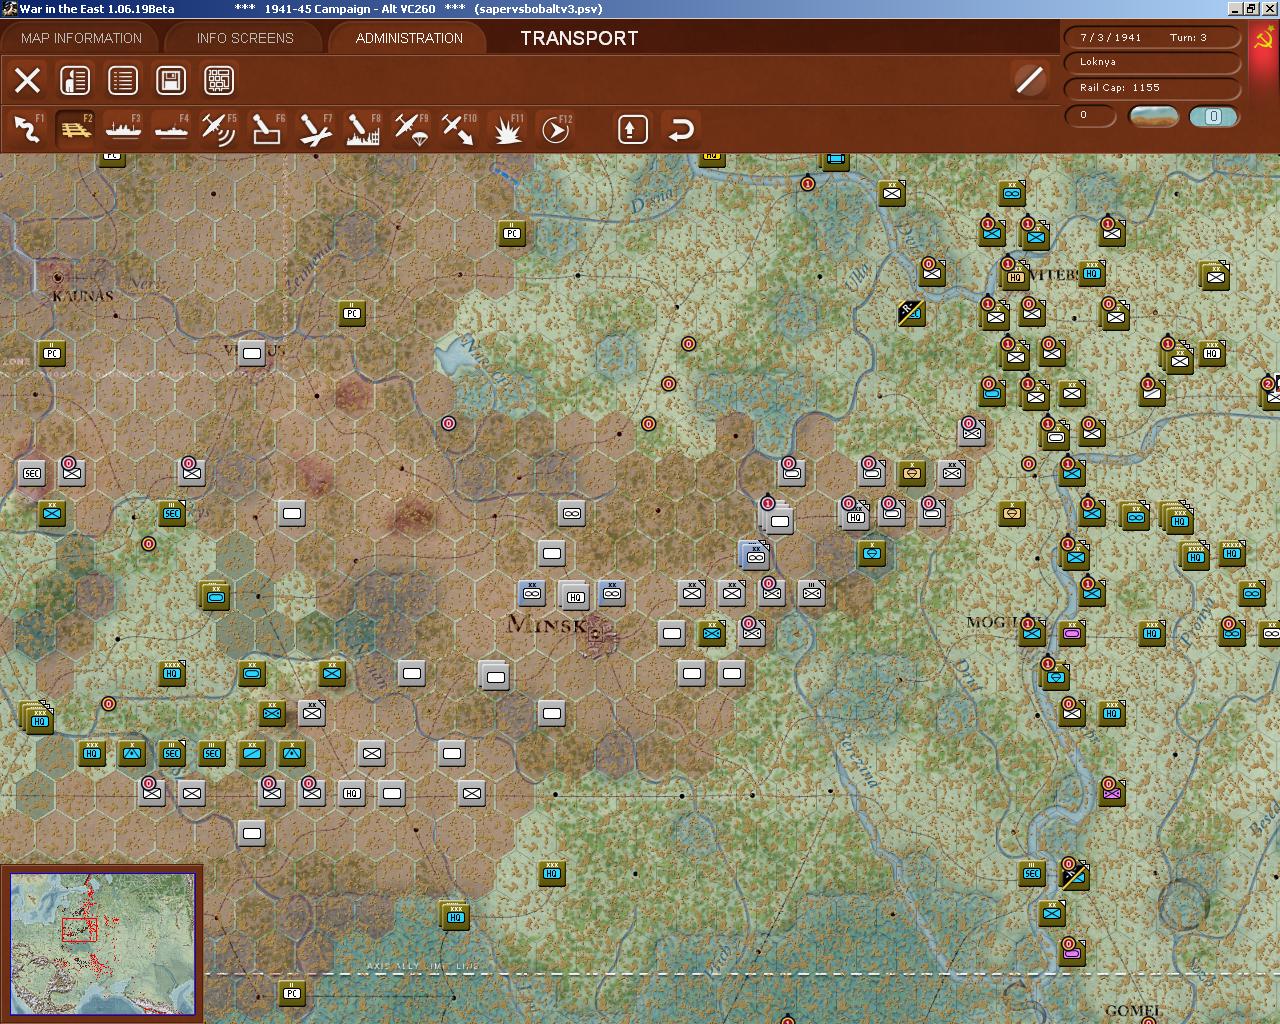Click the up-arrow box icon in toolbar
Viewport: 1280px width, 1024px height.
pos(633,129)
